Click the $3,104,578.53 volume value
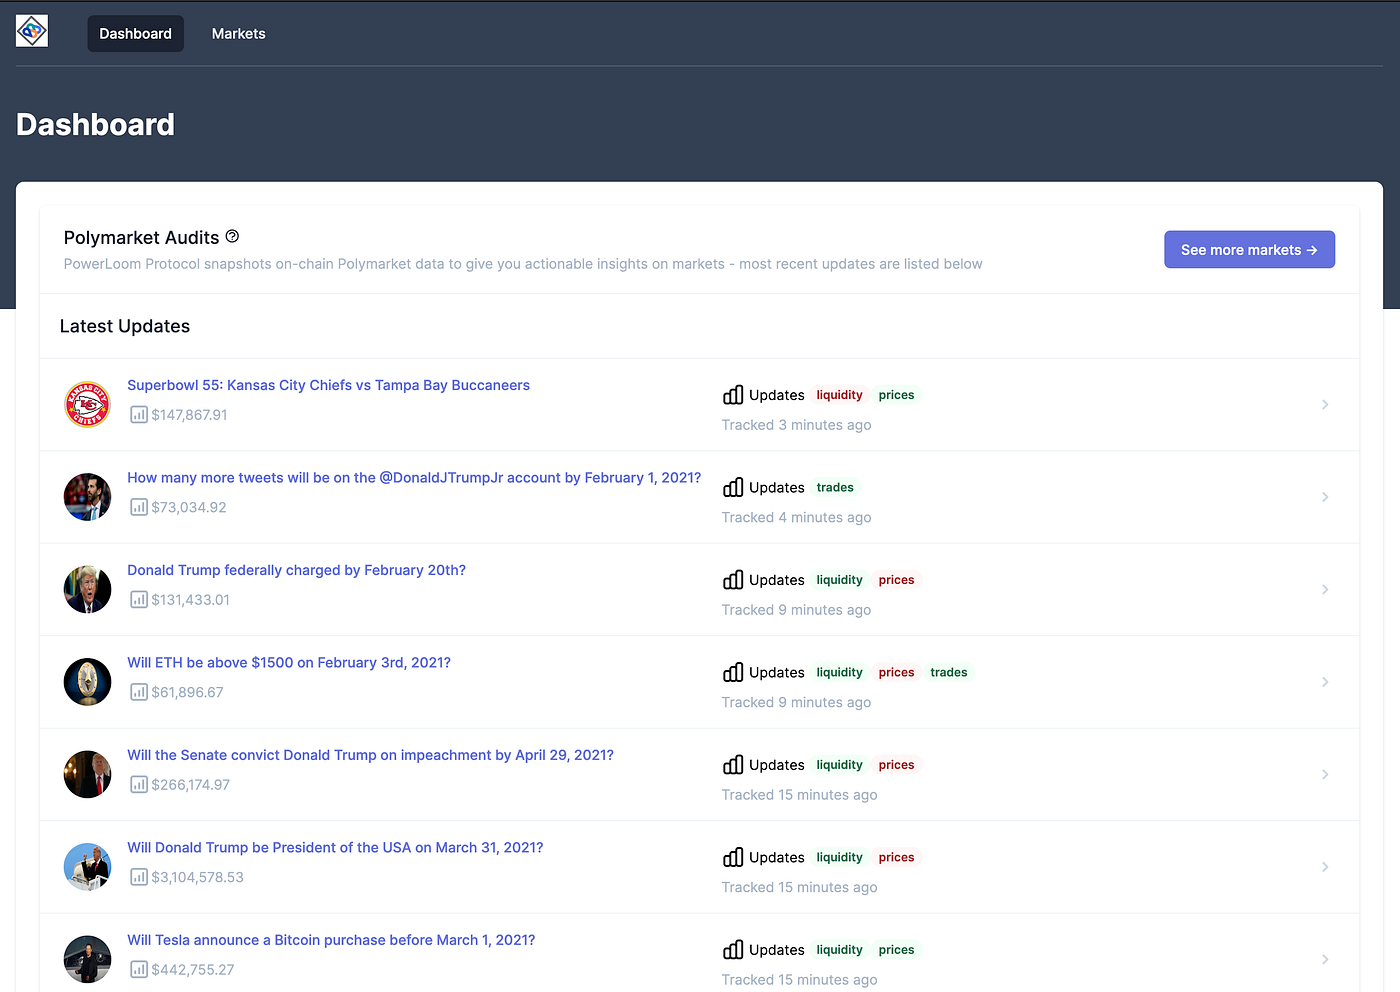Screen dimensions: 1400x992 click(x=198, y=877)
